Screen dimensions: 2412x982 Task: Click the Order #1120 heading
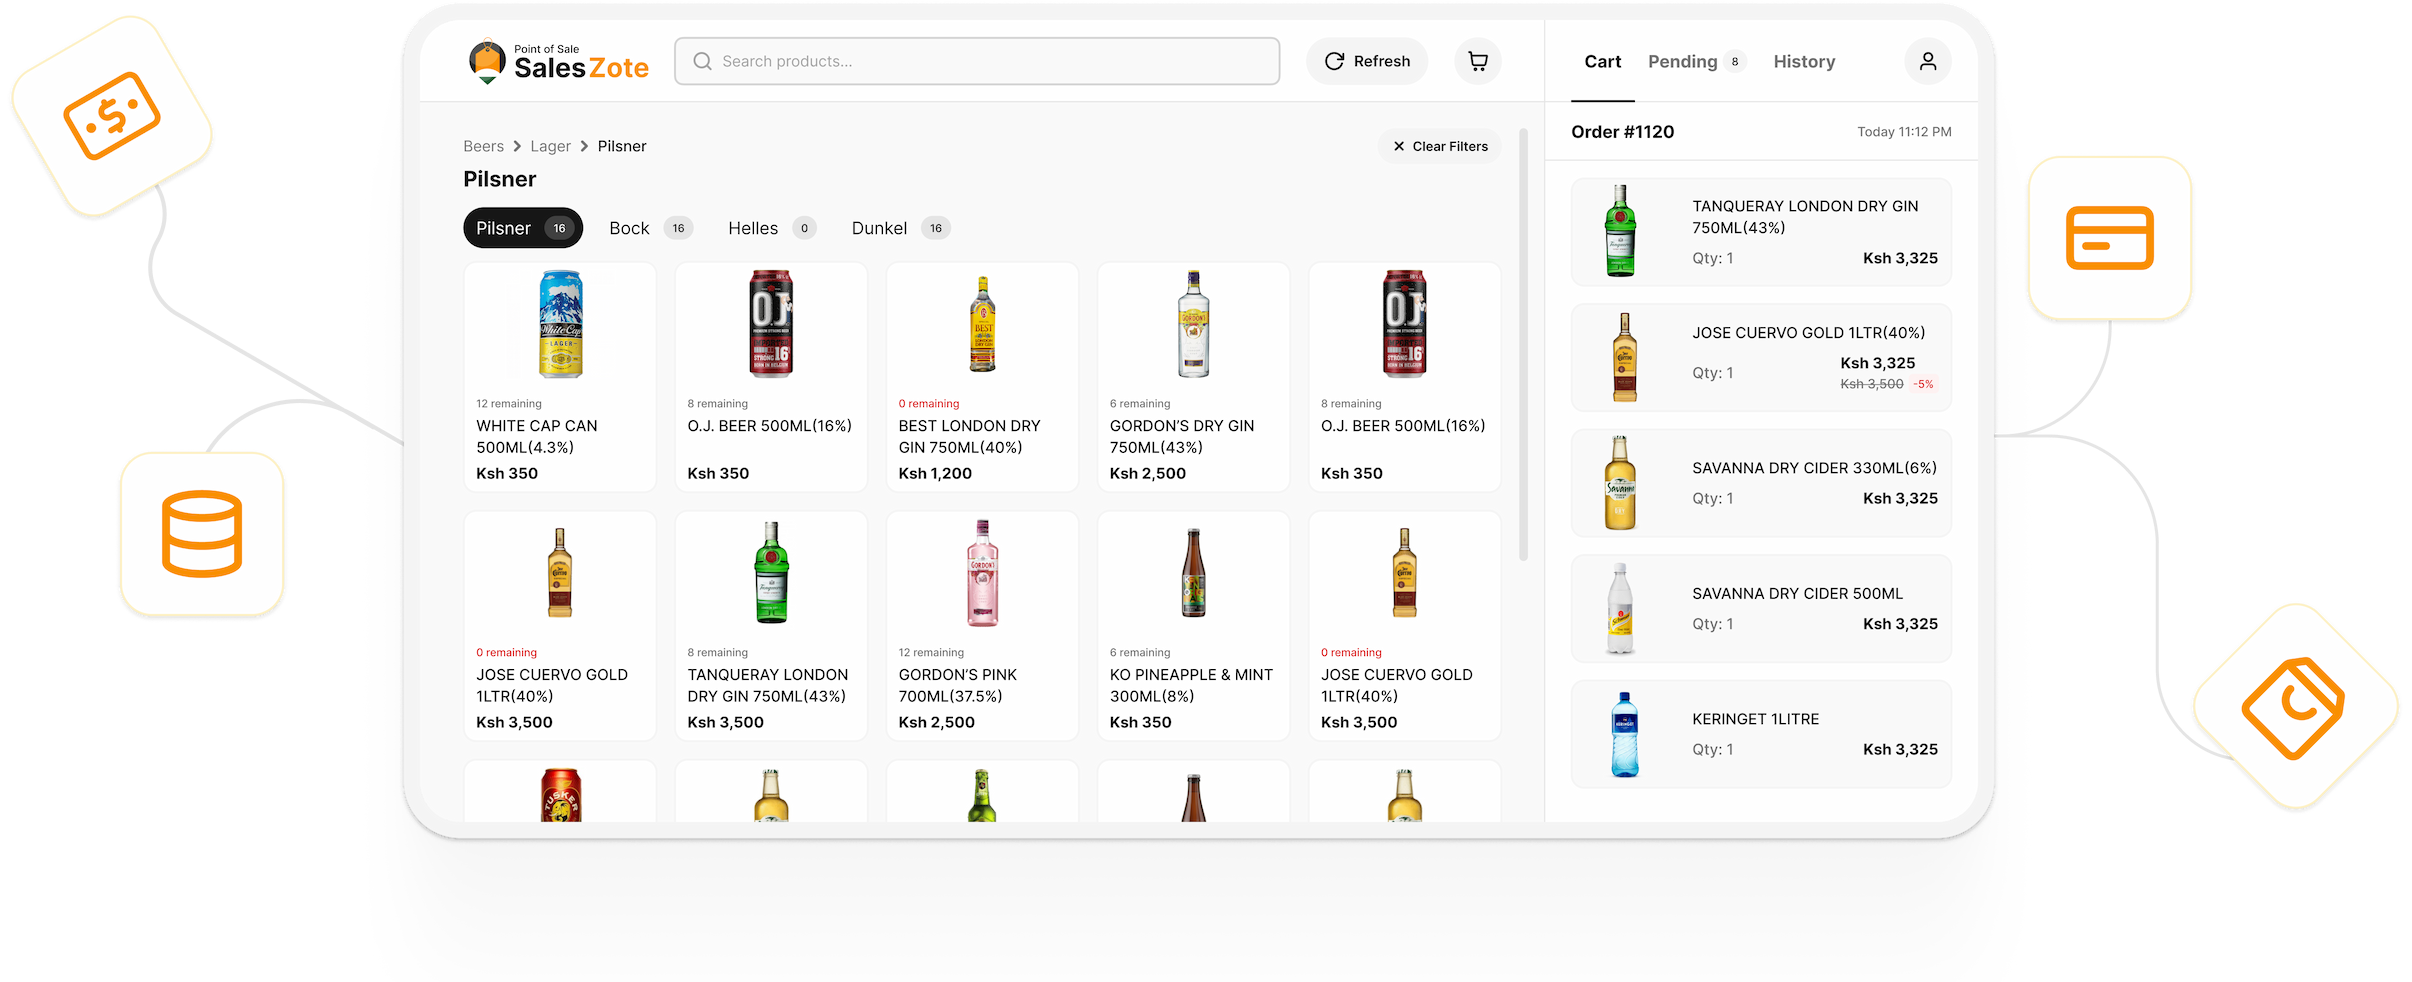tap(1622, 132)
